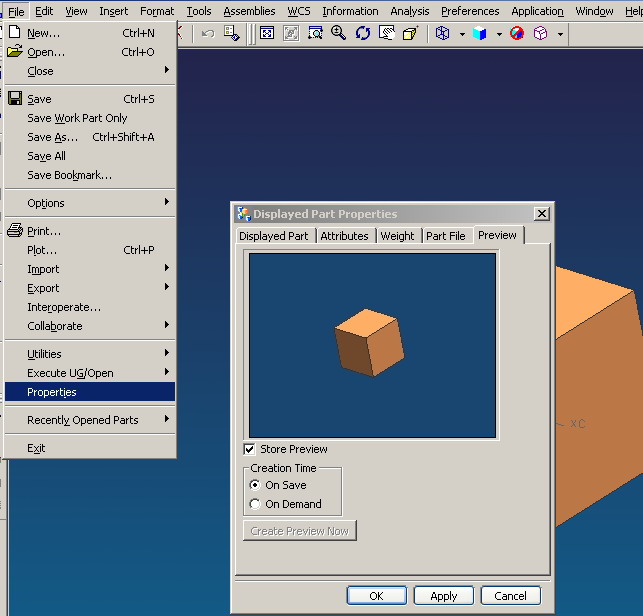Open dropdown arrow beside cyan shaded cube
This screenshot has height=616, width=643.
click(499, 34)
